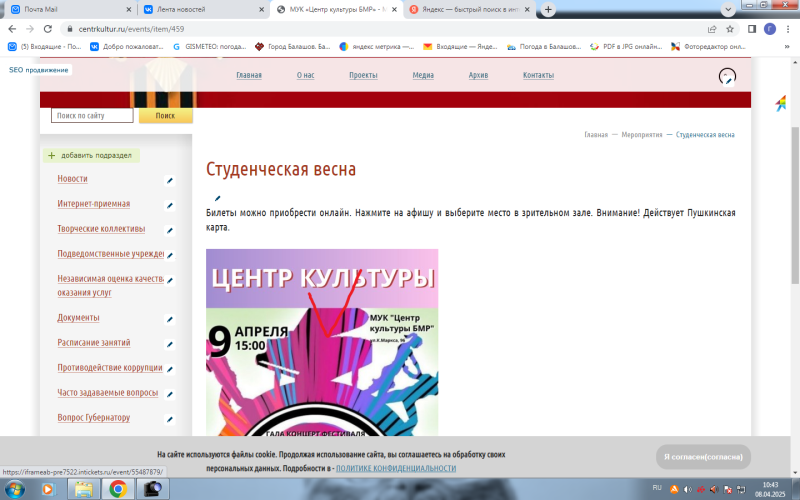Open PDF в JPG онлайн bookmark
The image size is (800, 500).
626,46
